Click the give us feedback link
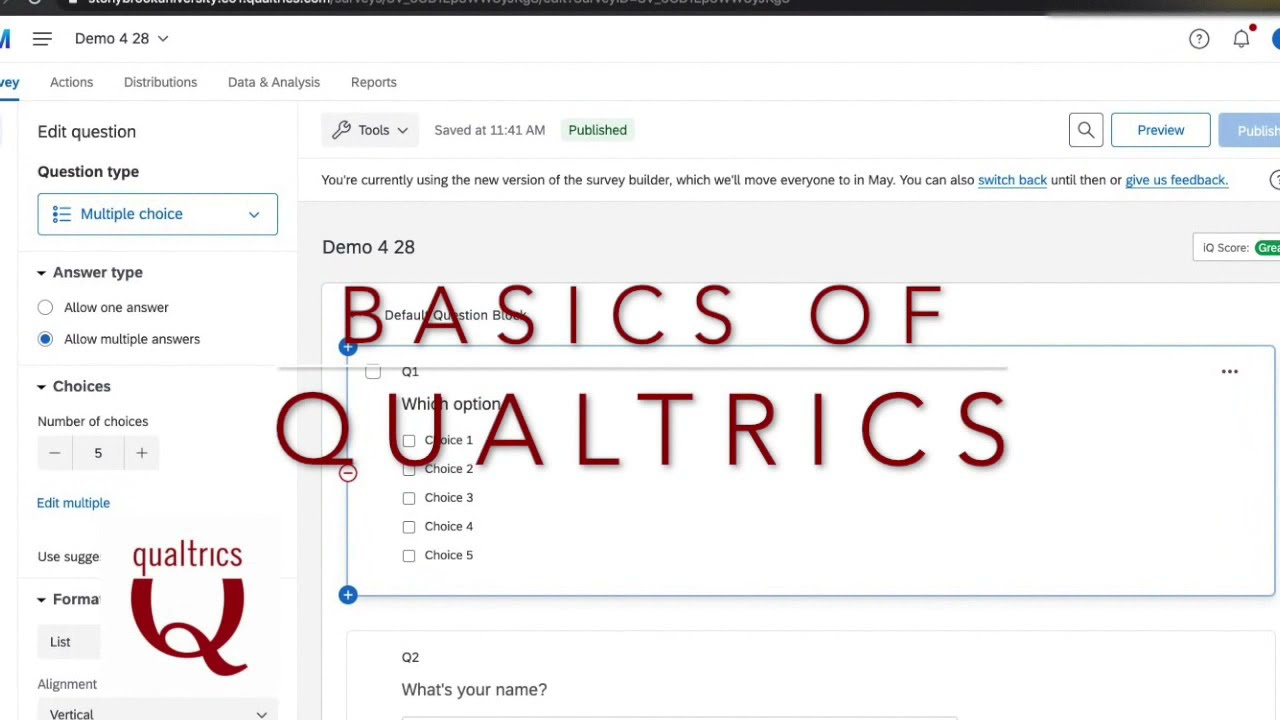This screenshot has width=1280, height=720. (x=1176, y=180)
